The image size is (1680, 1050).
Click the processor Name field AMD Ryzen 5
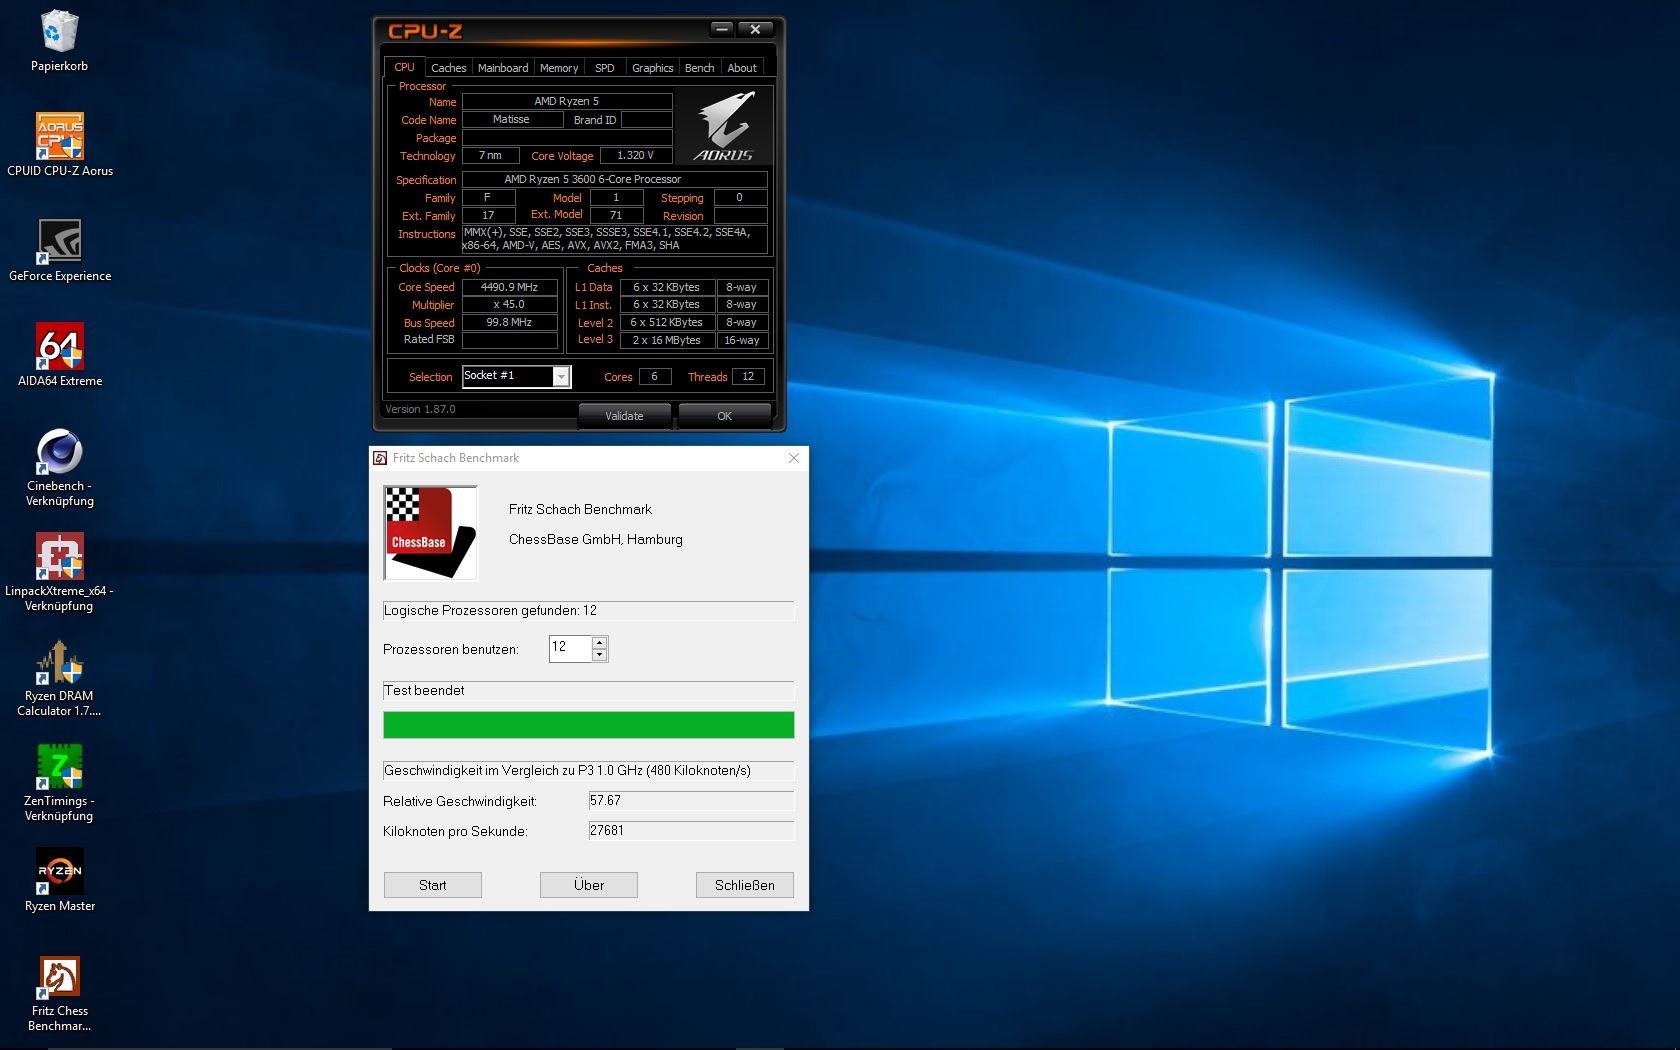[x=566, y=101]
